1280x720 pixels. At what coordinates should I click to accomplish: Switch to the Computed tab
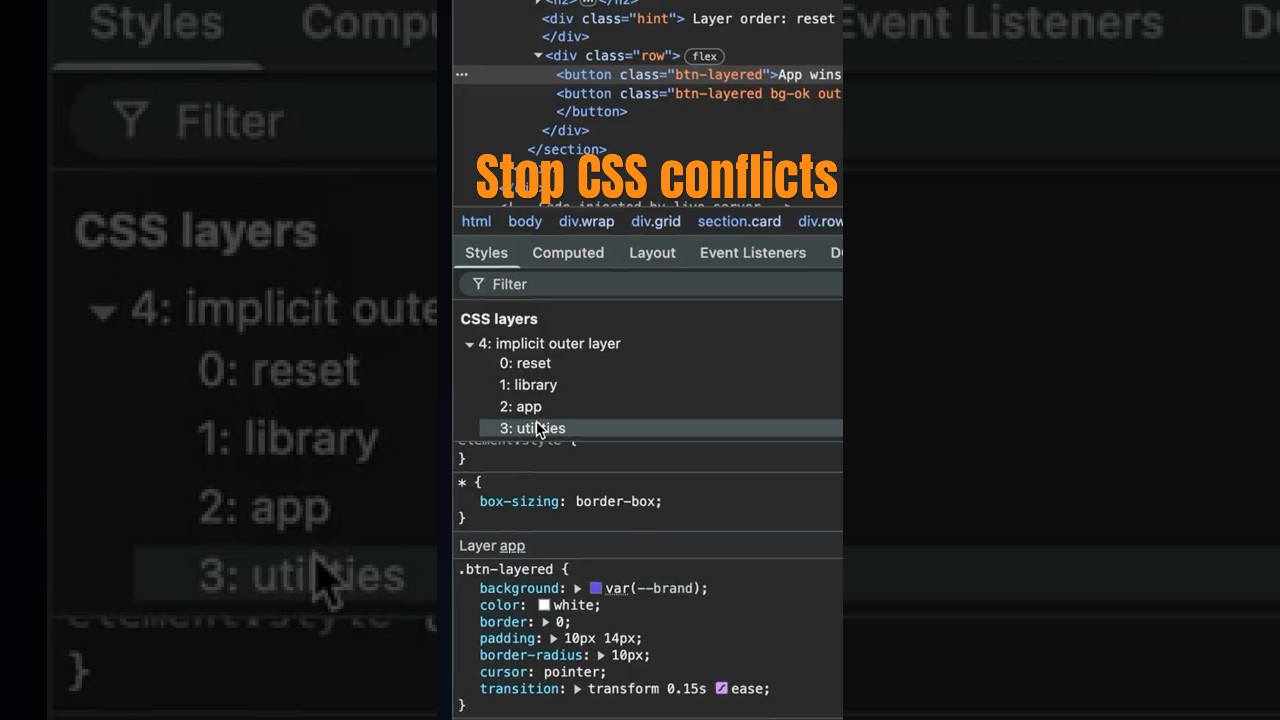coord(568,253)
